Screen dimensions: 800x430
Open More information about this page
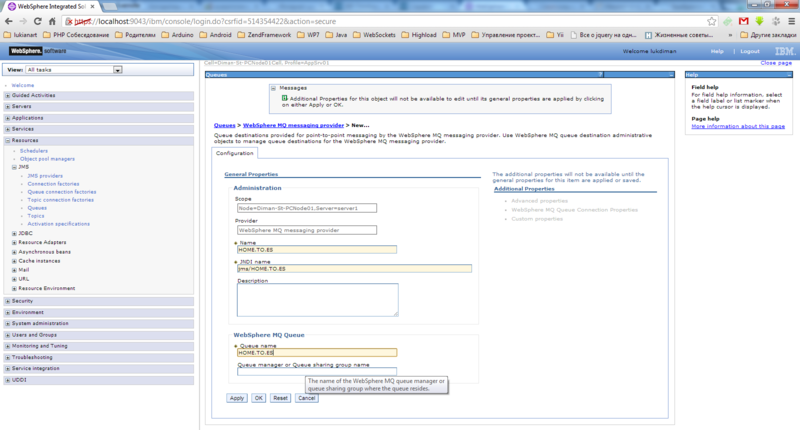pos(738,127)
